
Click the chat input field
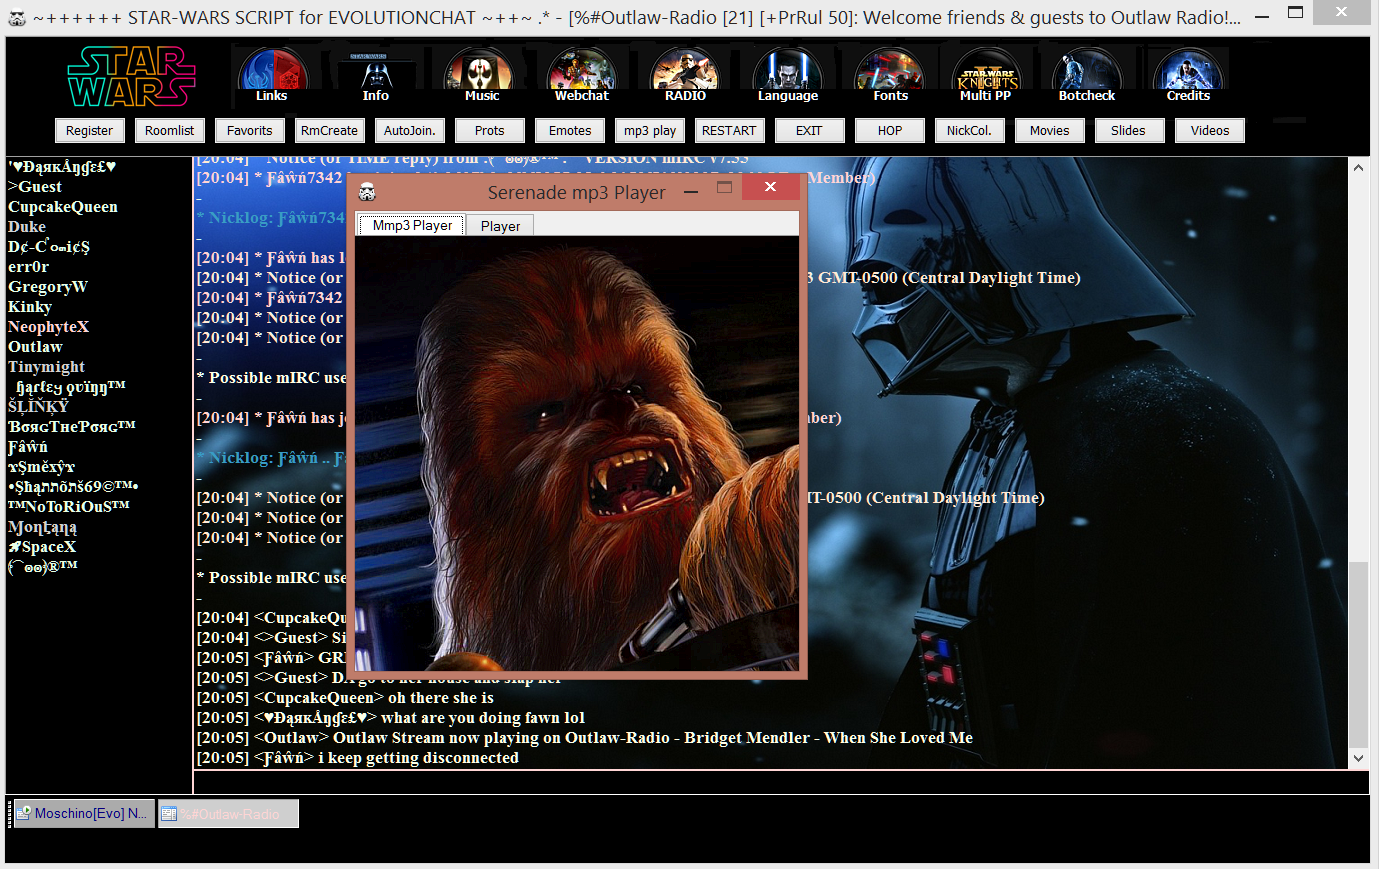click(780, 782)
